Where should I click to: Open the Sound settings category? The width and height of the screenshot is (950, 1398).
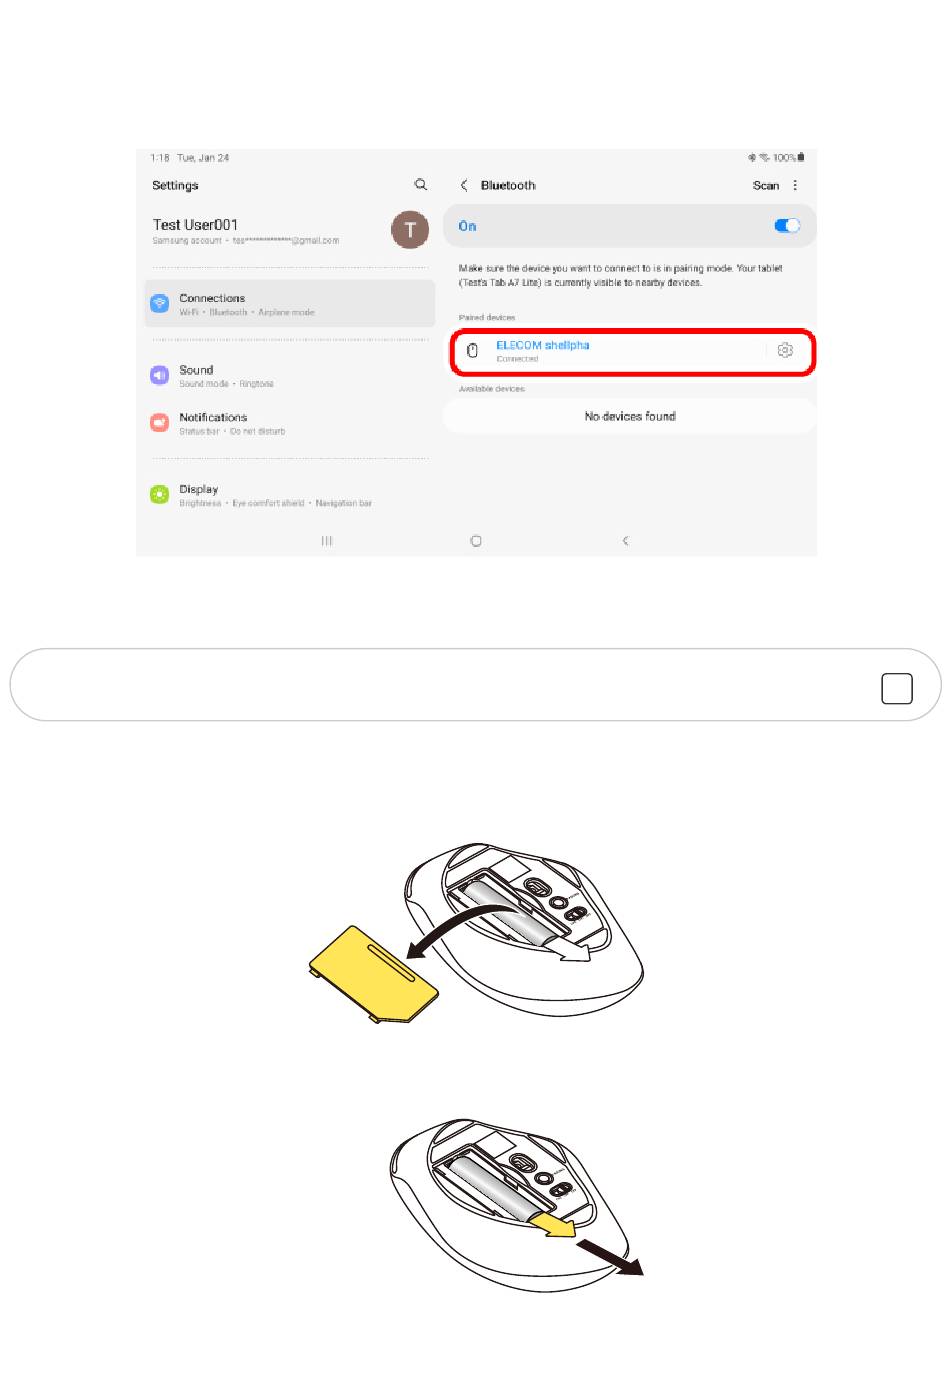tap(290, 376)
